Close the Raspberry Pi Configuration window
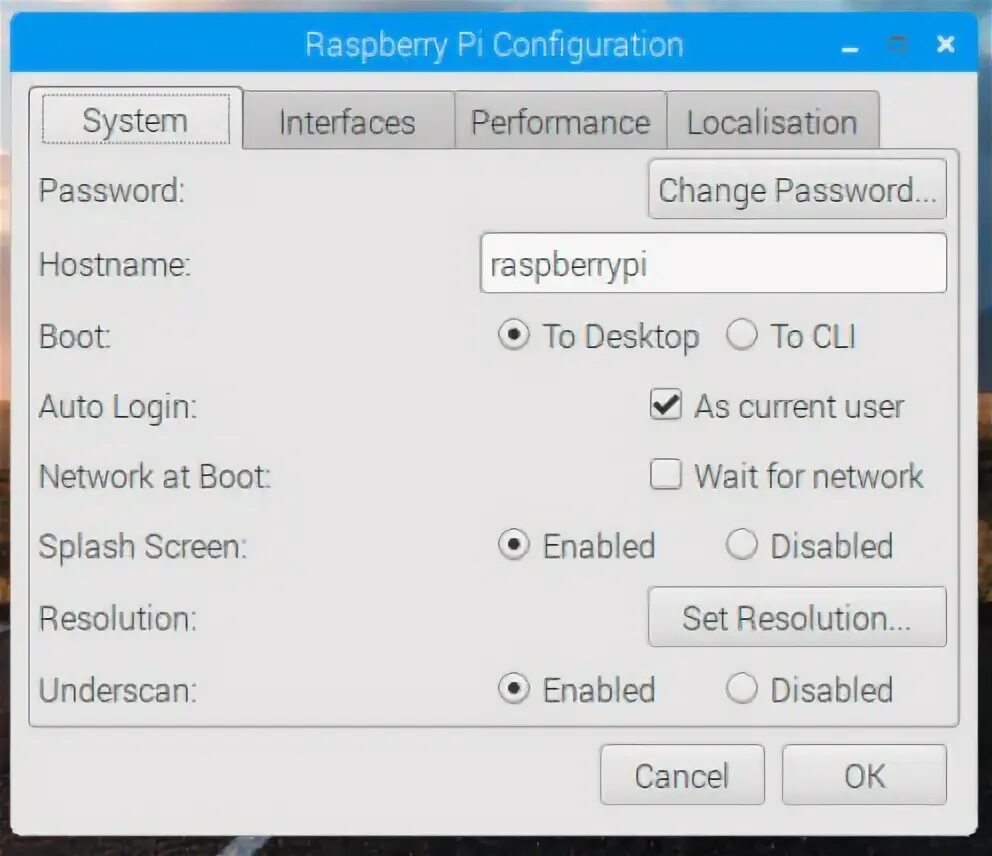992x856 pixels. (x=945, y=44)
